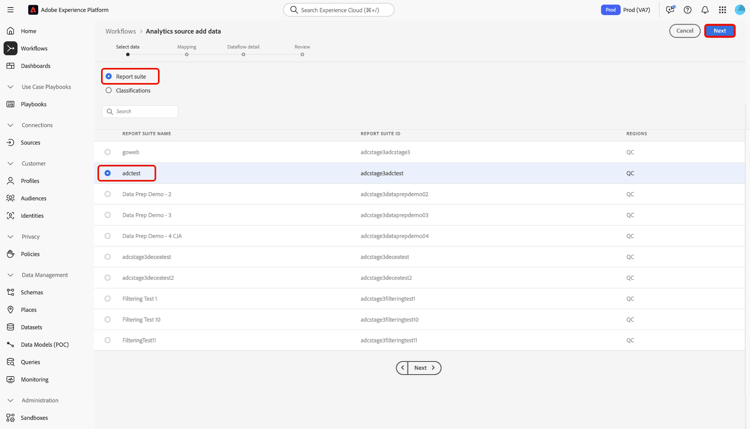Click the Workflows breadcrumb link
This screenshot has height=429, width=750.
pos(121,31)
